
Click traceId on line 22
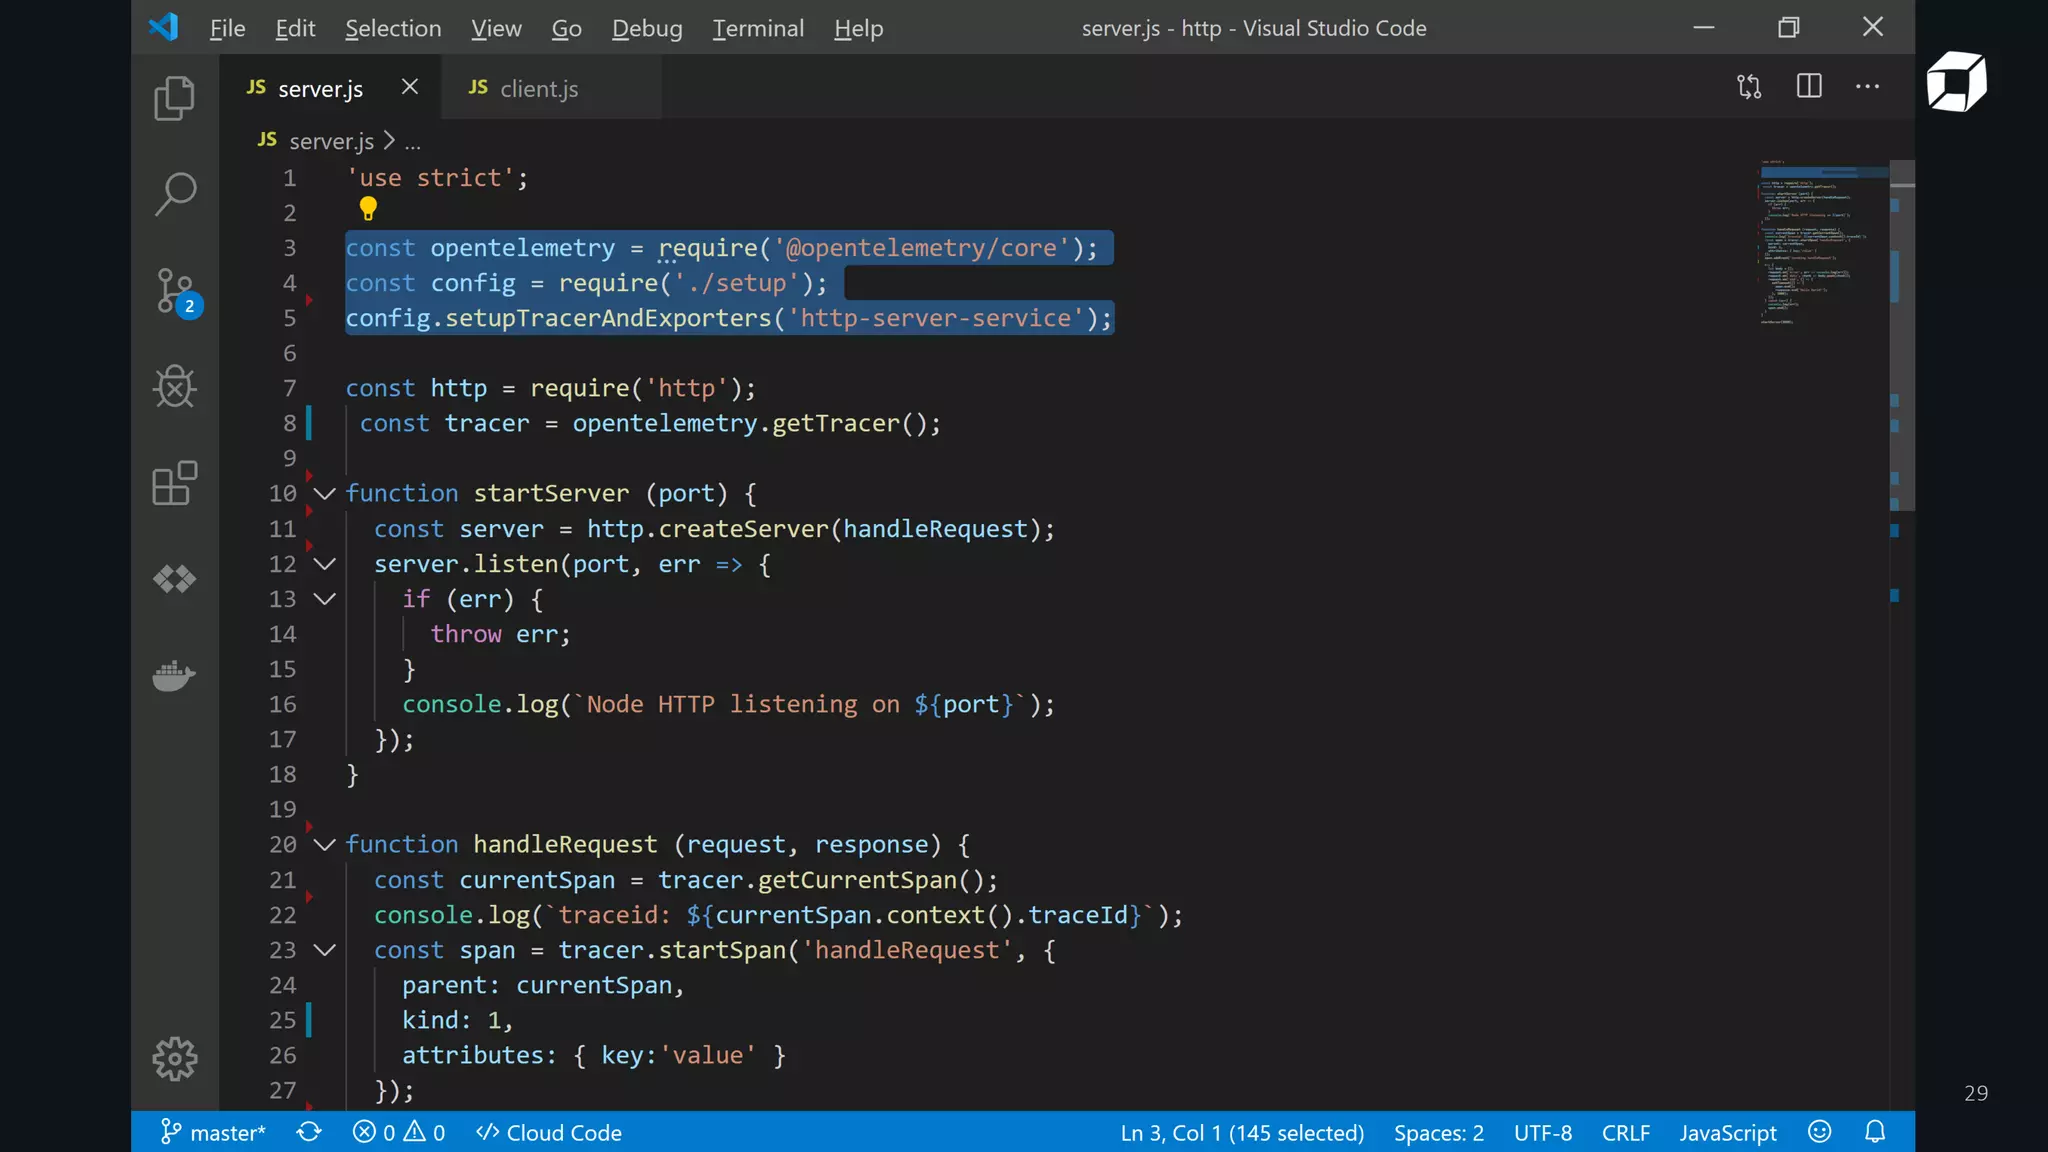pyautogui.click(x=1078, y=915)
